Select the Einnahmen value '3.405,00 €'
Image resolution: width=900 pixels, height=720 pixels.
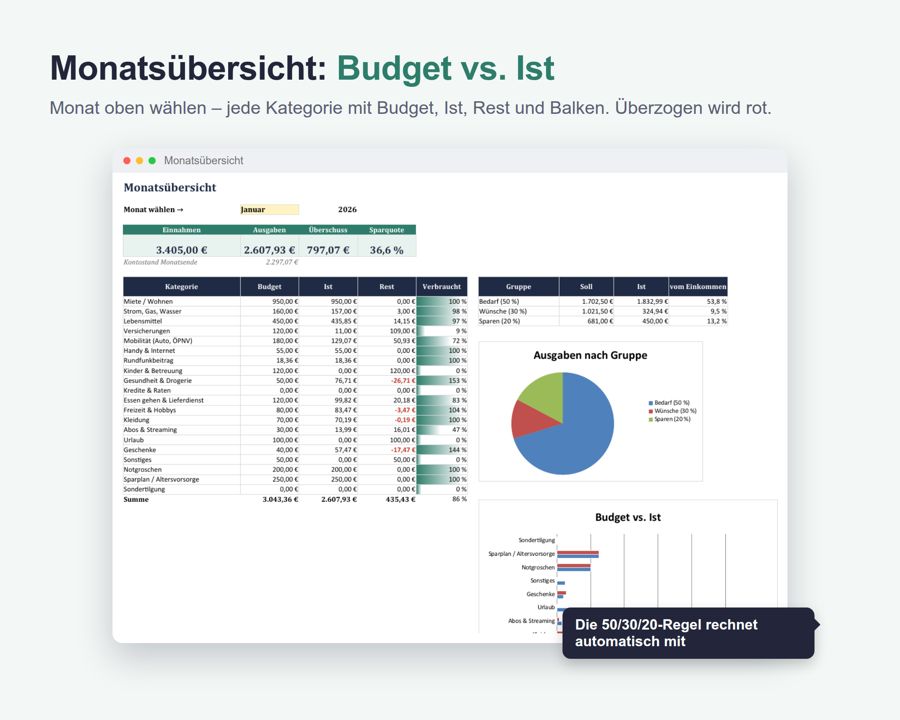(181, 250)
